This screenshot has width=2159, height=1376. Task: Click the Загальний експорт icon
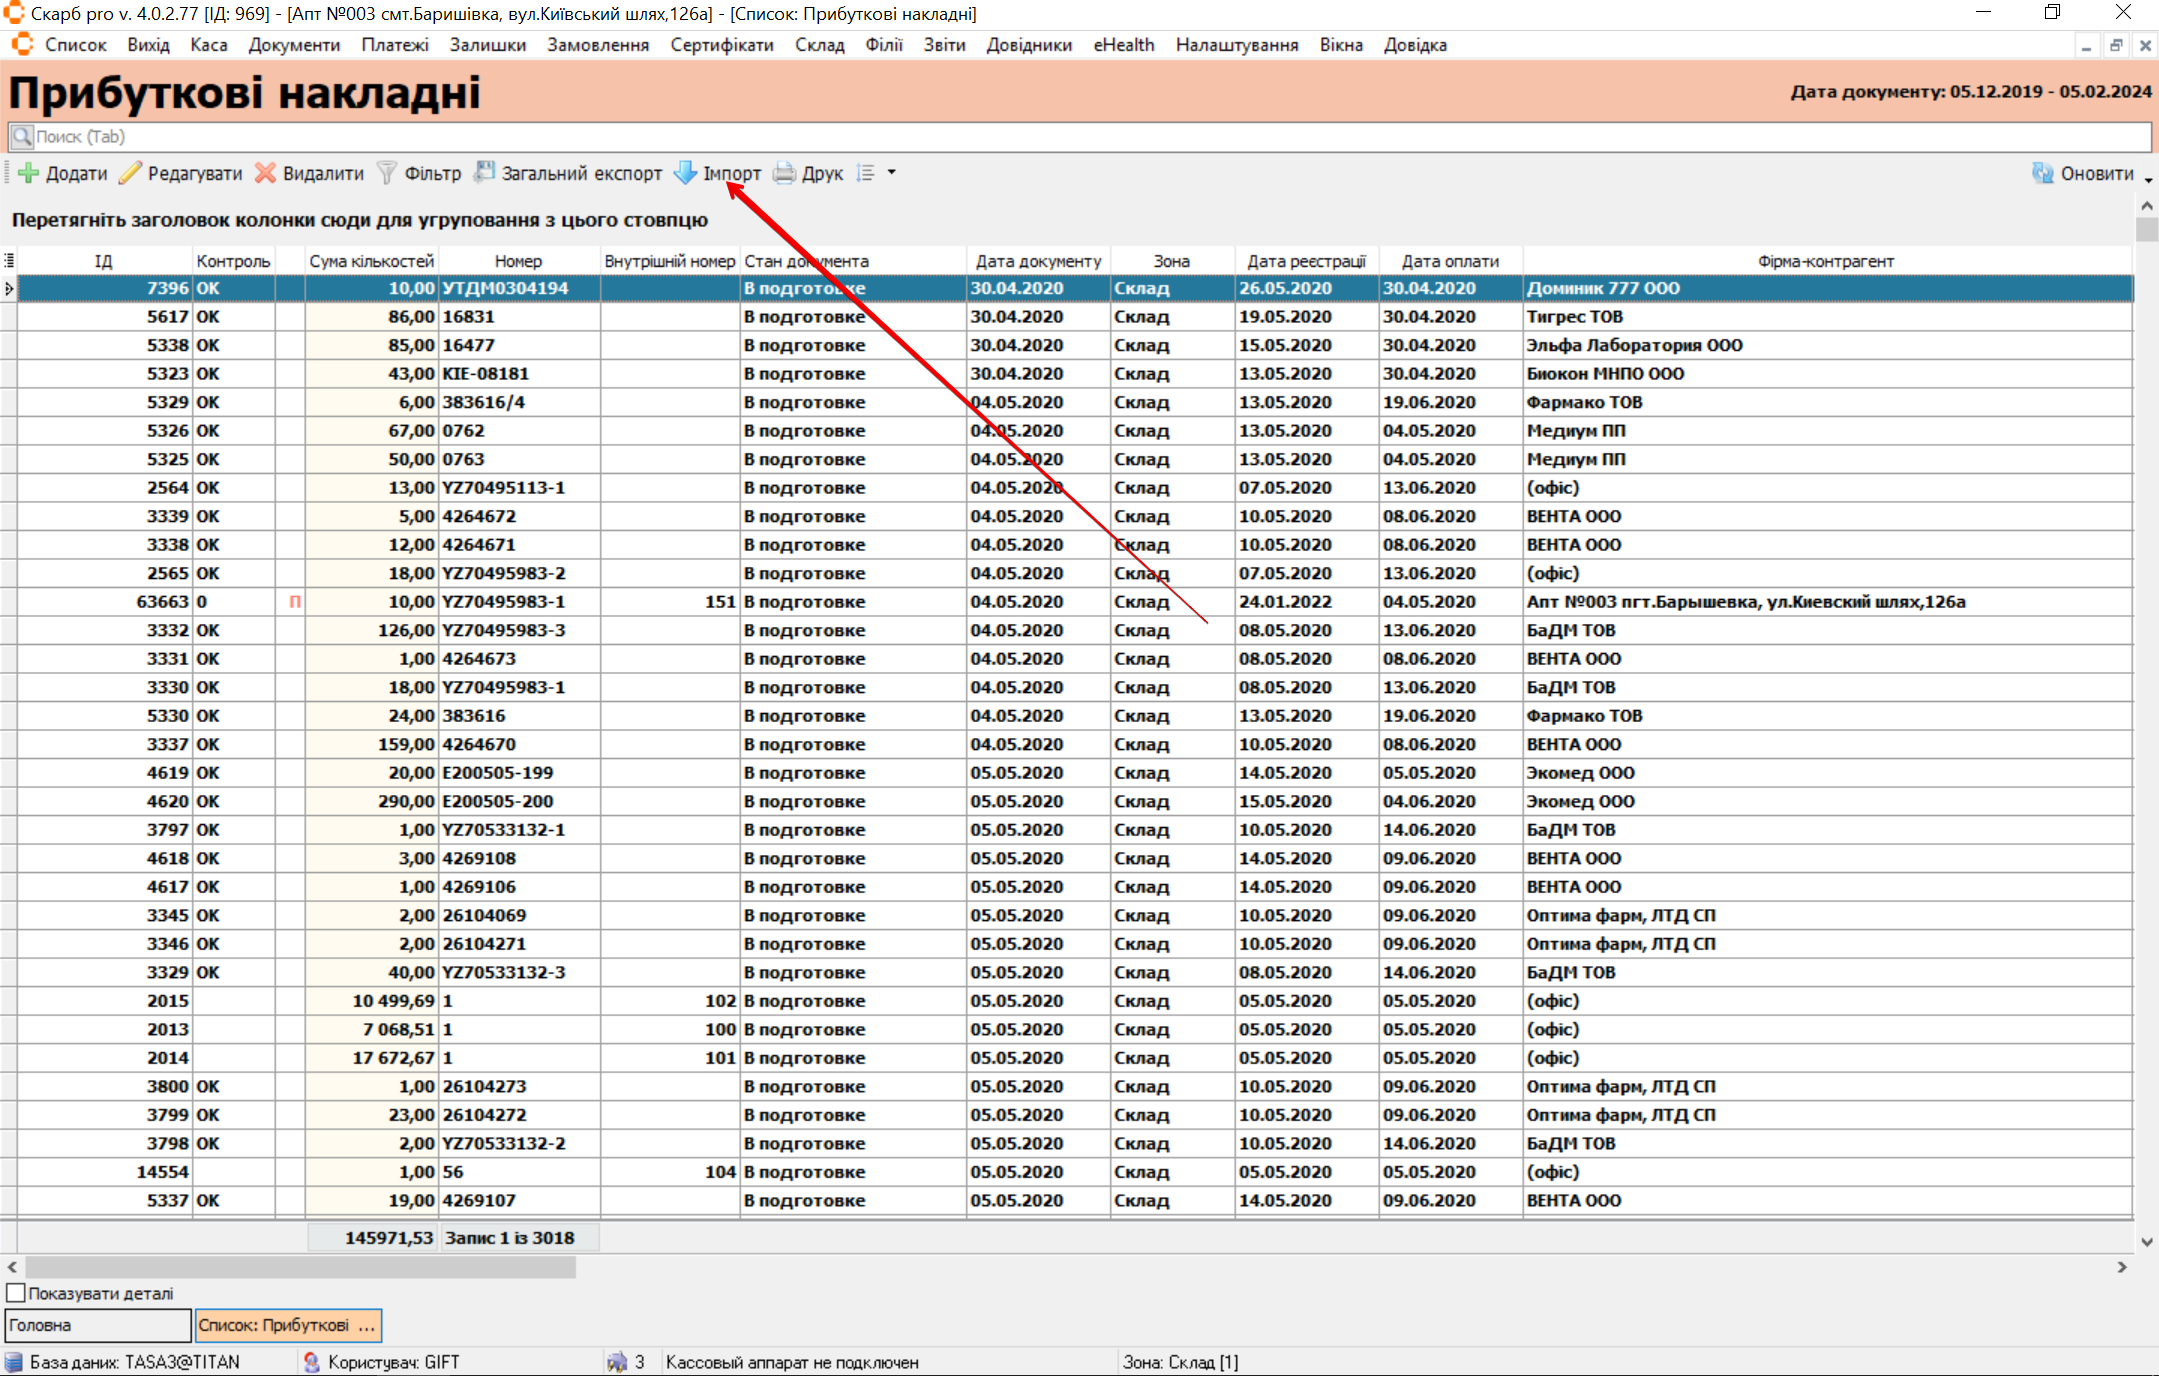[x=485, y=172]
